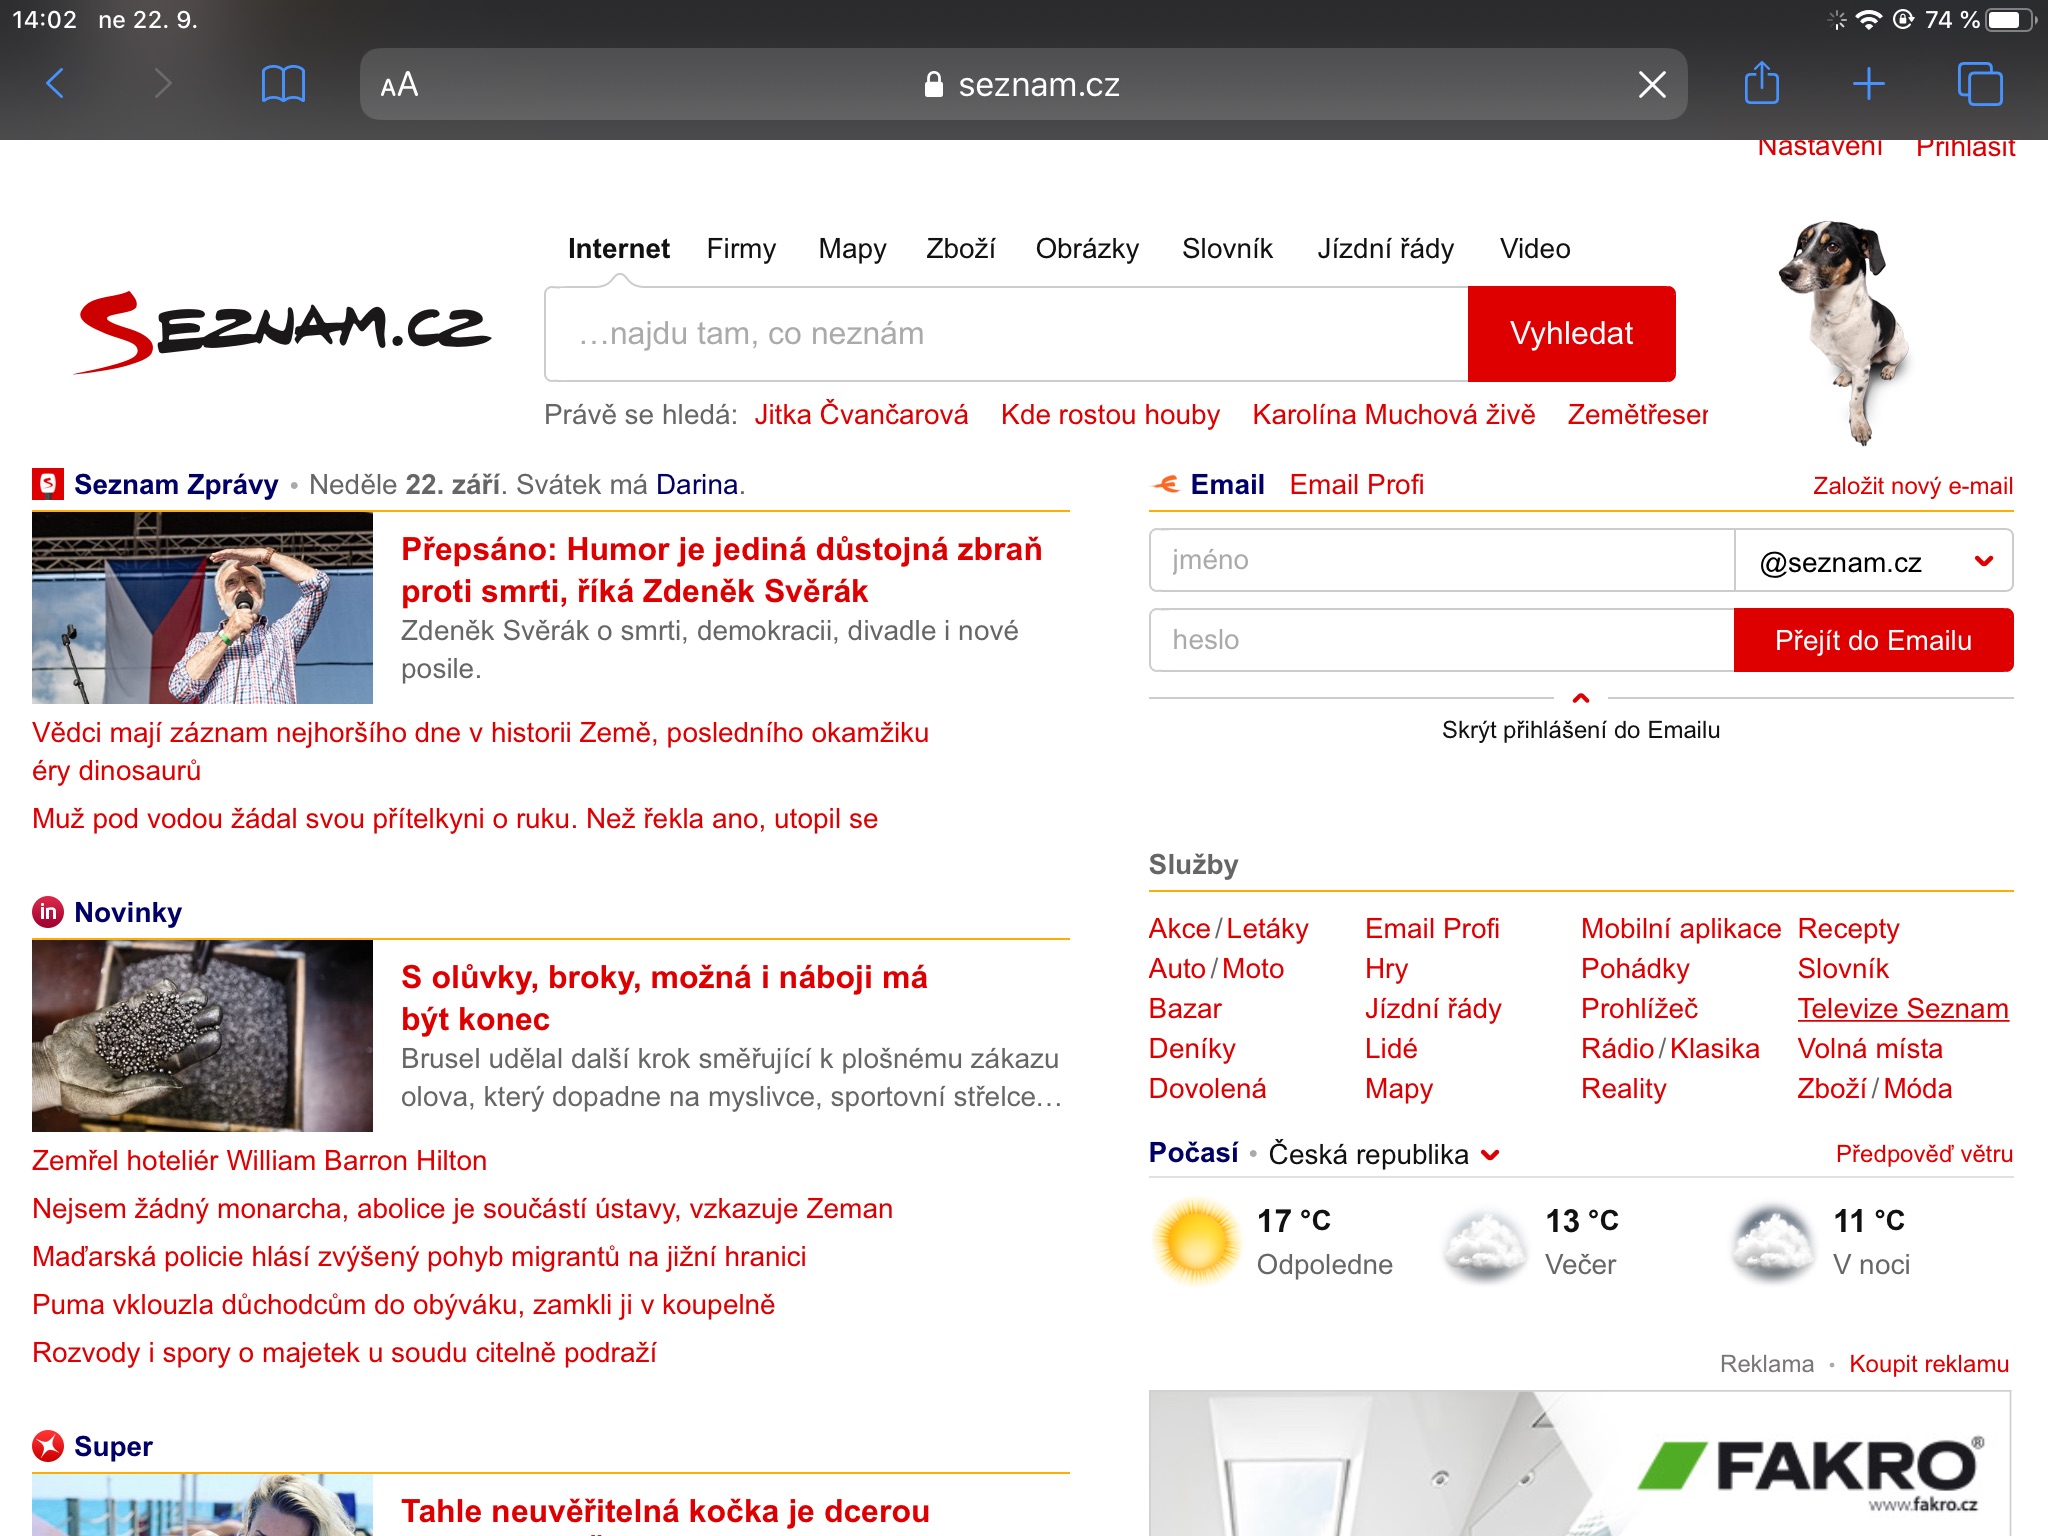Screen dimensions: 2048x1536
Task: Open a new tab with the plus icon
Action: click(x=1868, y=84)
